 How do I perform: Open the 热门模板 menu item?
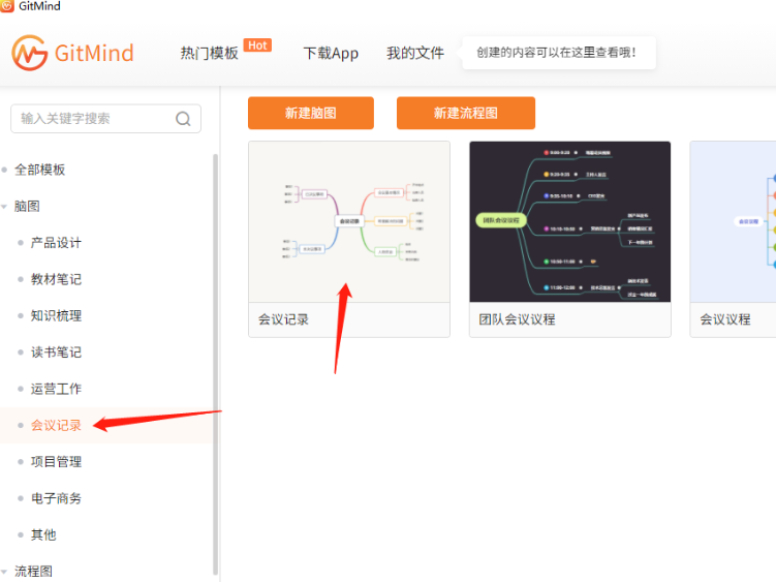click(x=209, y=53)
